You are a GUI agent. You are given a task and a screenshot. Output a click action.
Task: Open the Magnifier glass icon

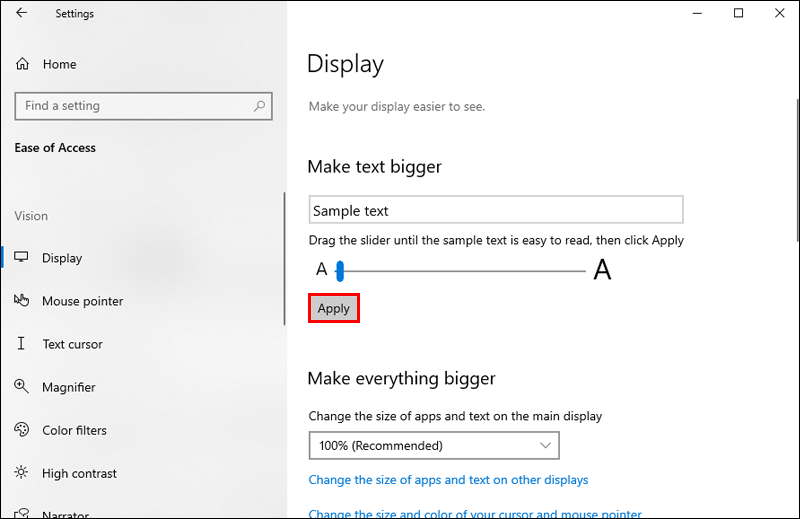[21, 386]
